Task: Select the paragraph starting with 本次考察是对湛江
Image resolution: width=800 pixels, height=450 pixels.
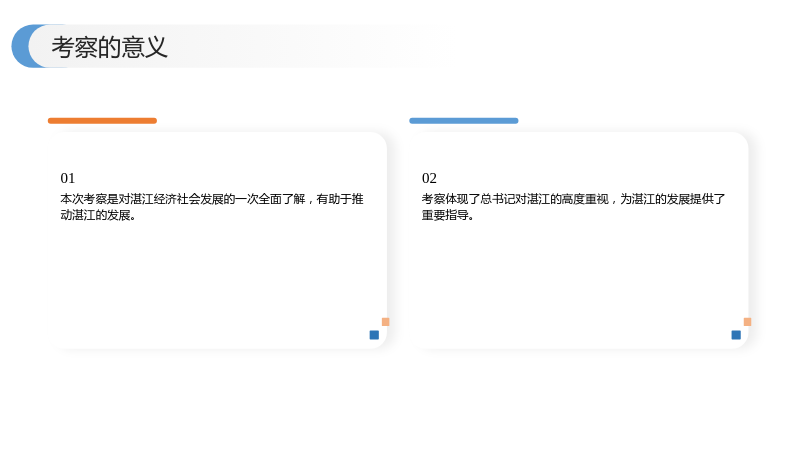Action: pos(212,207)
